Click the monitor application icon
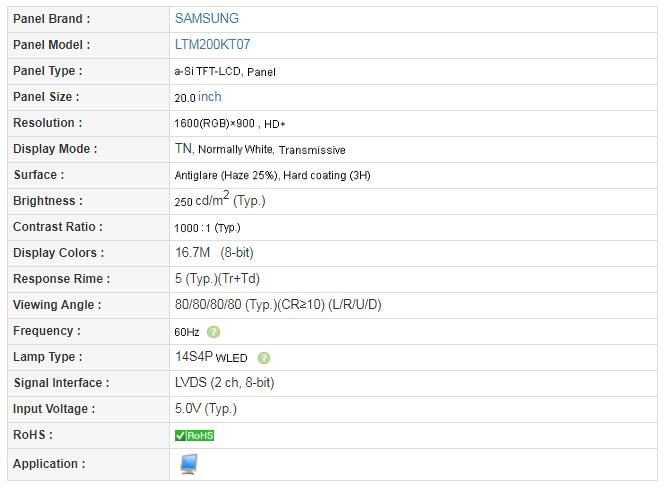This screenshot has height=488, width=665. [x=188, y=464]
